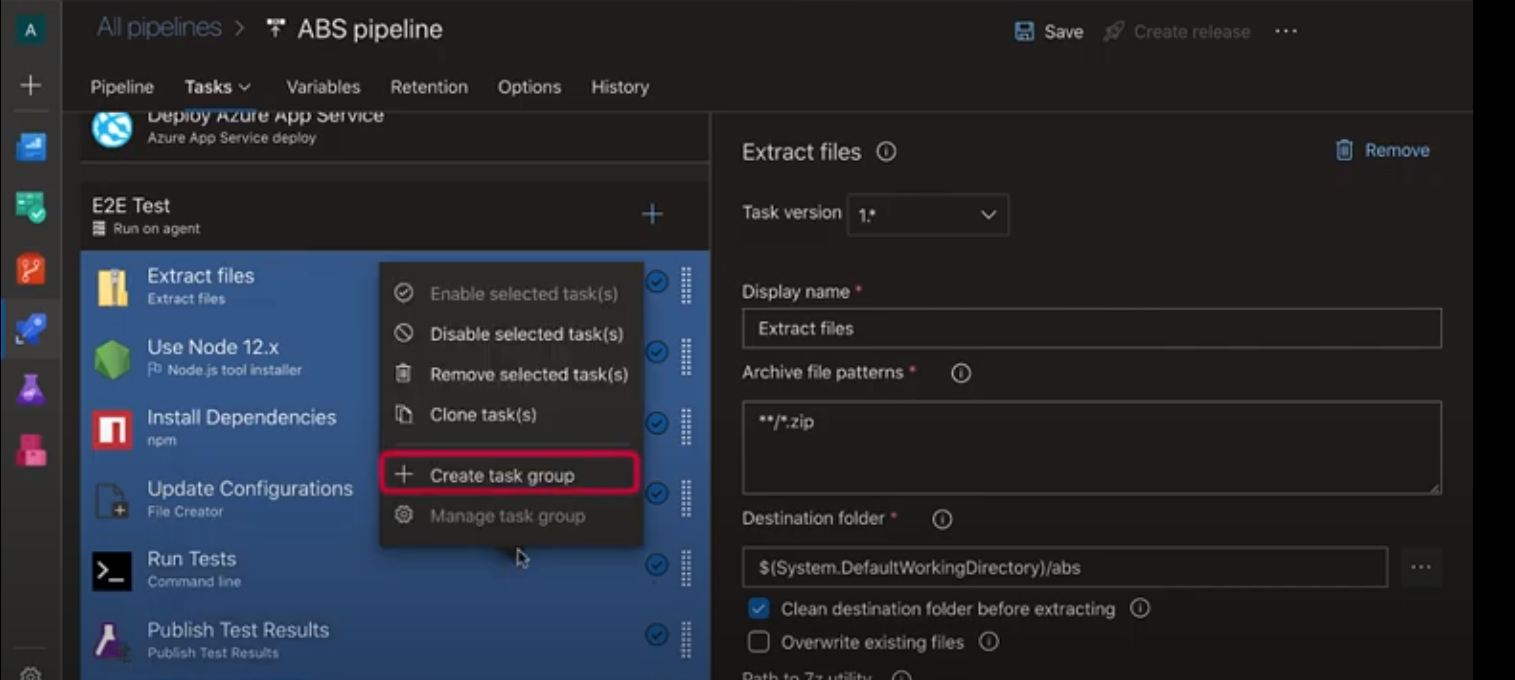Click ellipsis browse button for Destination folder
The image size is (1515, 680).
tap(1420, 567)
